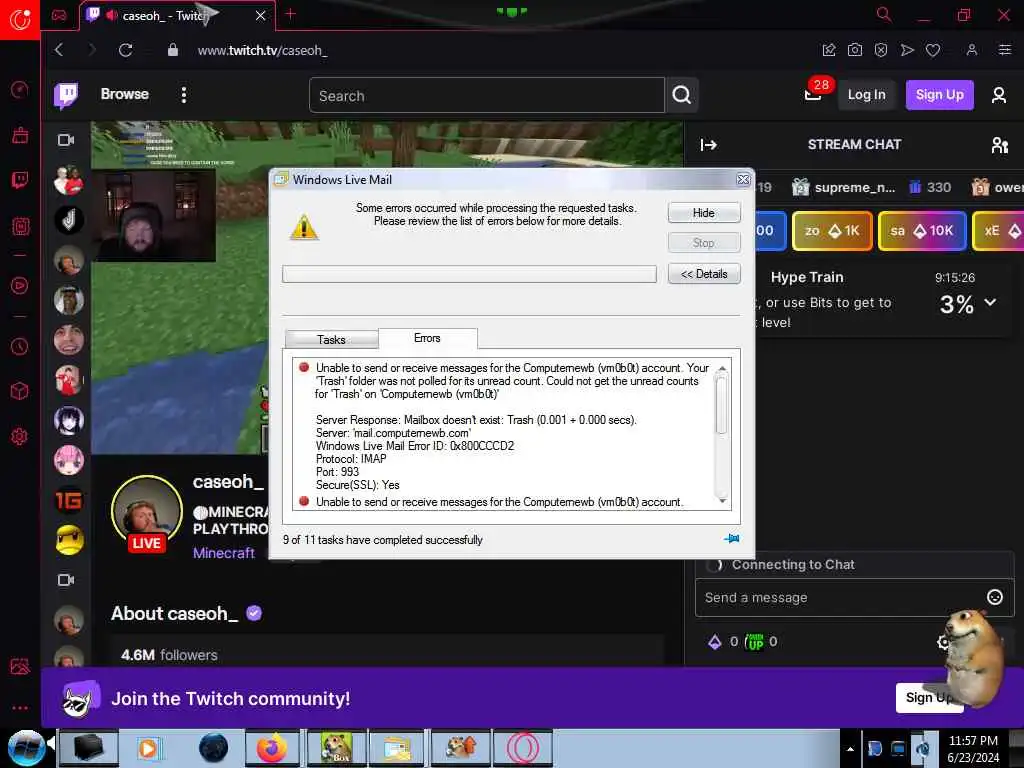Open Firefox from the taskbar
The height and width of the screenshot is (768, 1024).
point(272,748)
